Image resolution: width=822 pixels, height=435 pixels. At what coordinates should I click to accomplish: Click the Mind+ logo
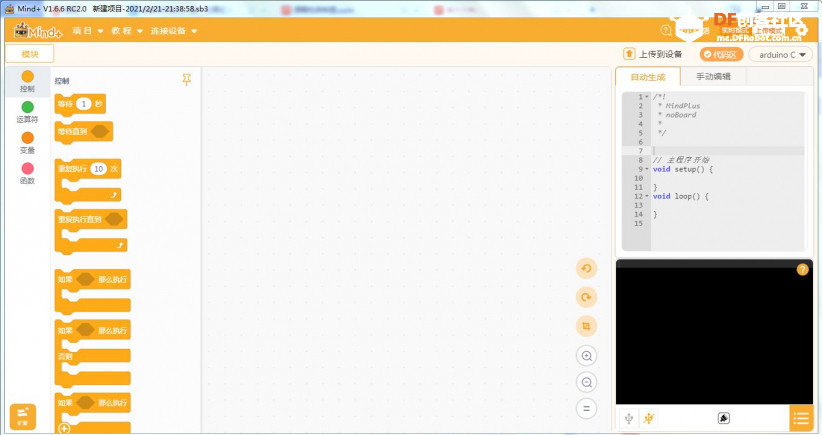(x=38, y=31)
